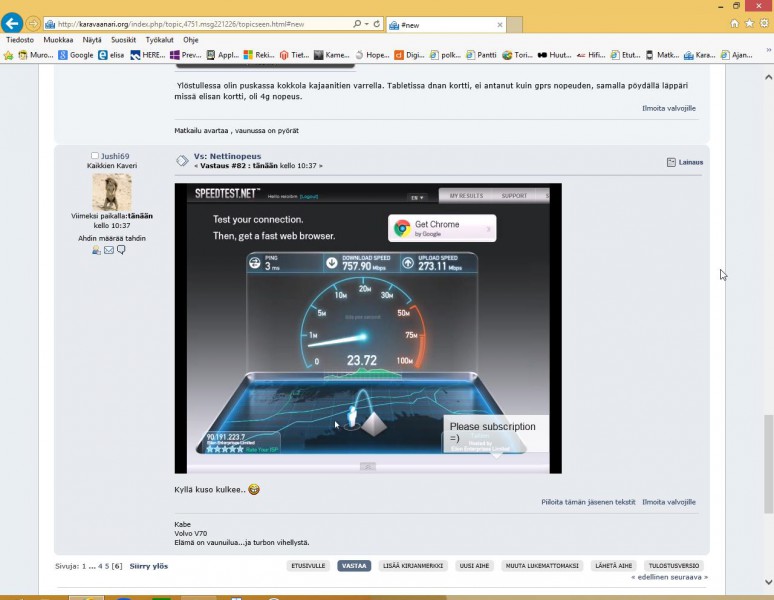Open the Favorites star icon

pos(749,23)
